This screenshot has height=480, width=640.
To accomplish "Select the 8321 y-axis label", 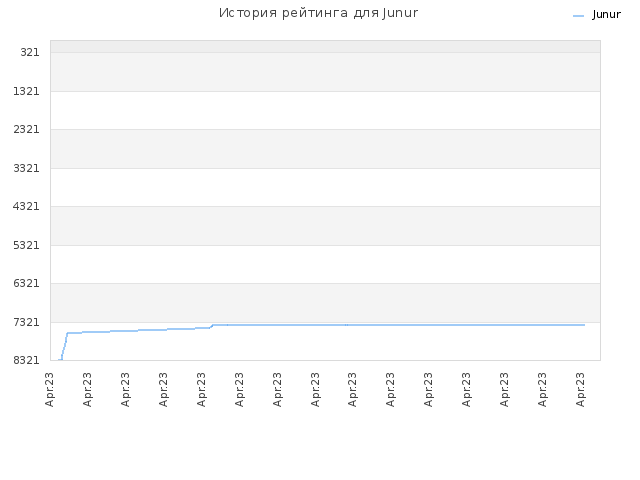I will [26, 360].
